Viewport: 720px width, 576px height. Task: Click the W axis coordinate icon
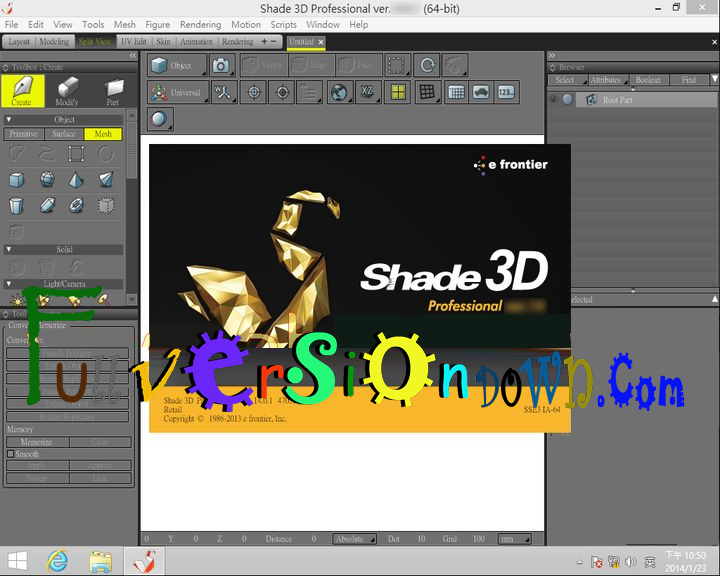pyautogui.click(x=224, y=92)
